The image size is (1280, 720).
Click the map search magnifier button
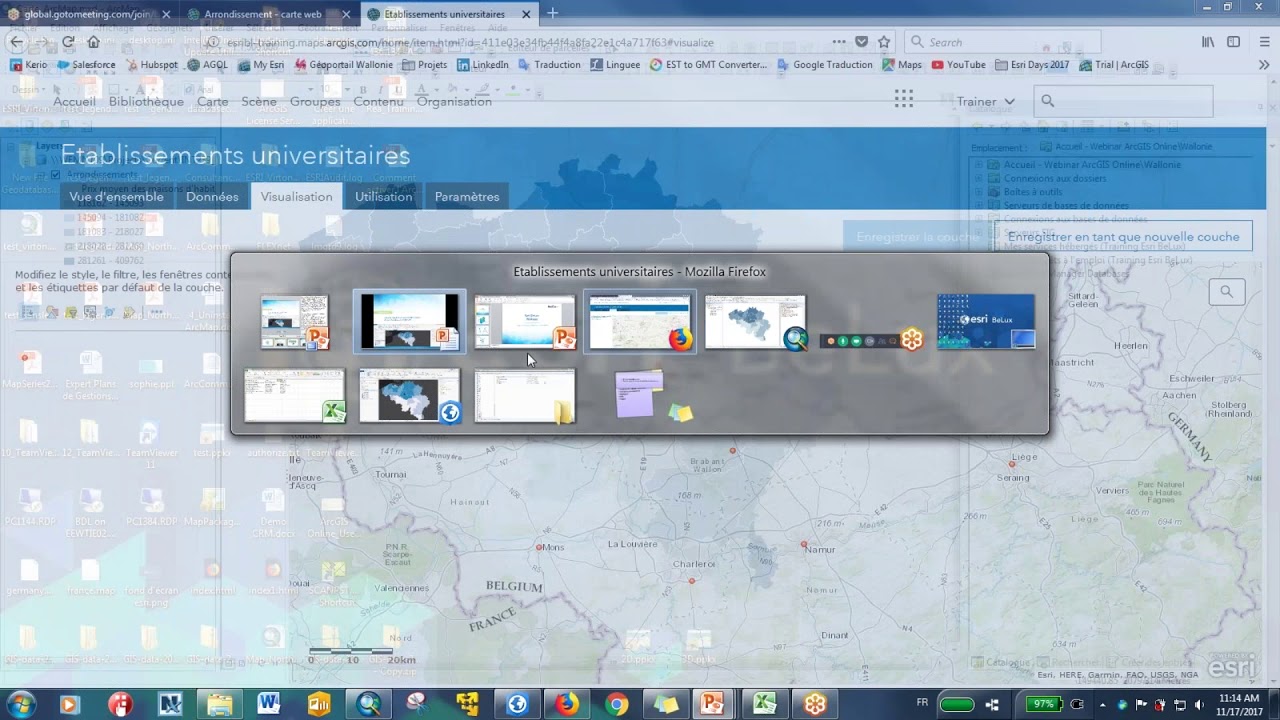pos(1226,292)
